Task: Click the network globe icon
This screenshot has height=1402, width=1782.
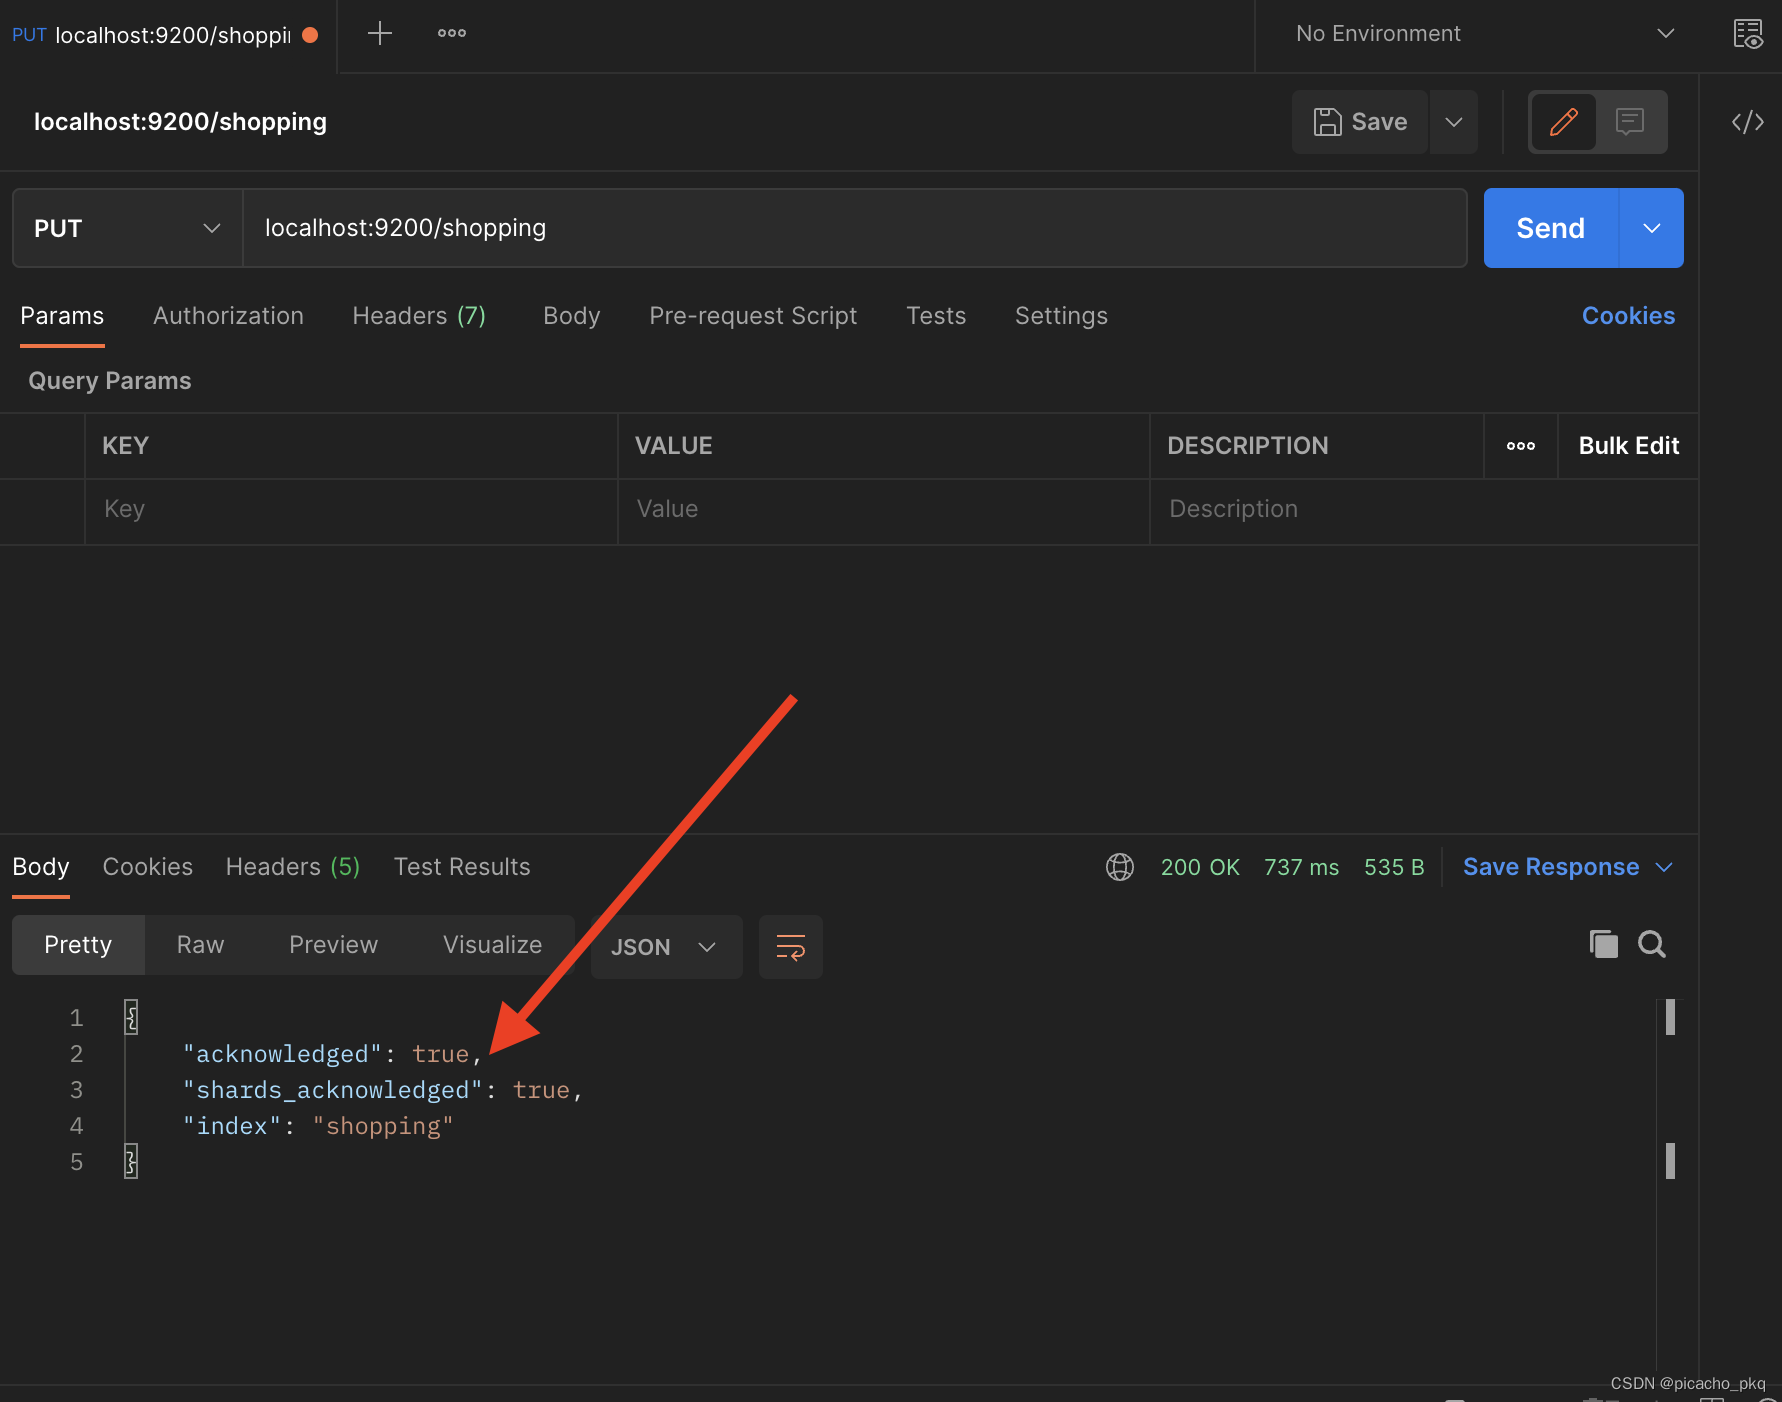Action: point(1119,867)
